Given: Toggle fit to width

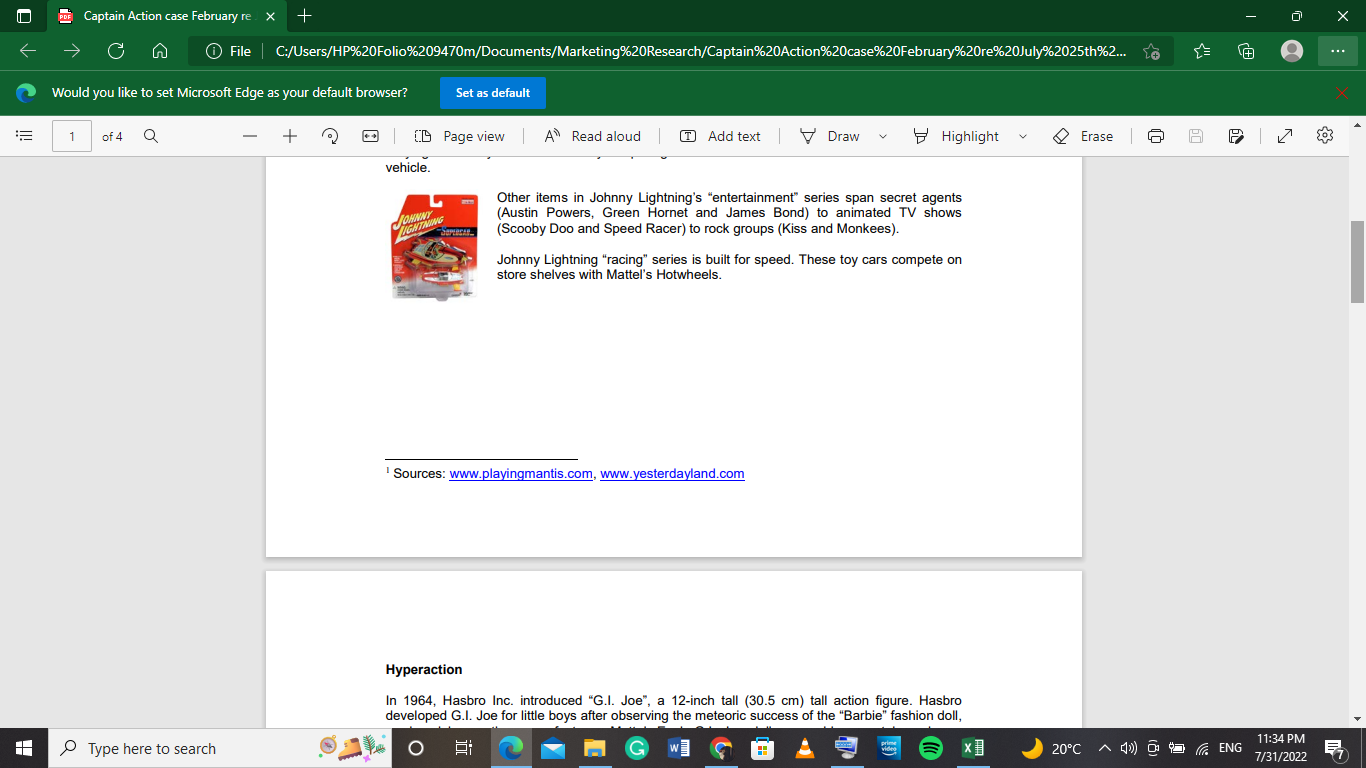Looking at the screenshot, I should coord(370,136).
